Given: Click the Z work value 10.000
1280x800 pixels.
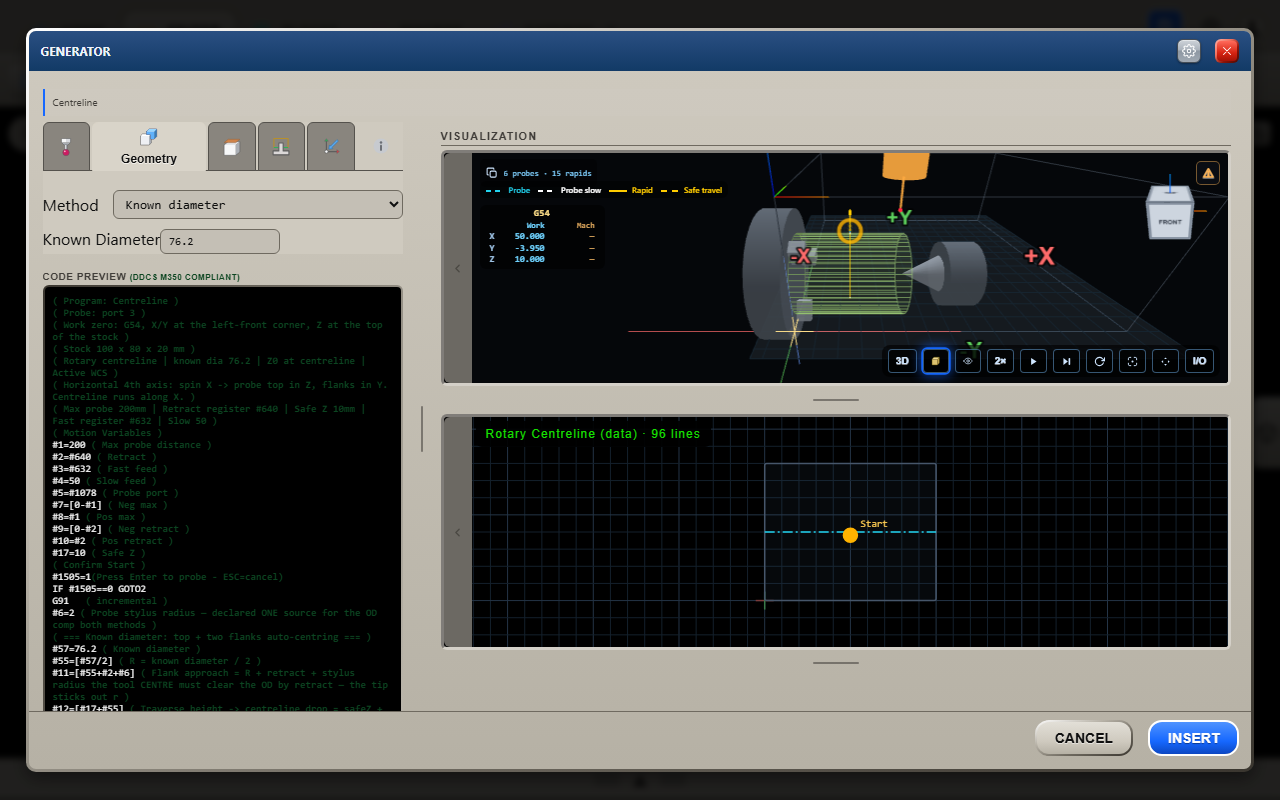Looking at the screenshot, I should pyautogui.click(x=529, y=259).
